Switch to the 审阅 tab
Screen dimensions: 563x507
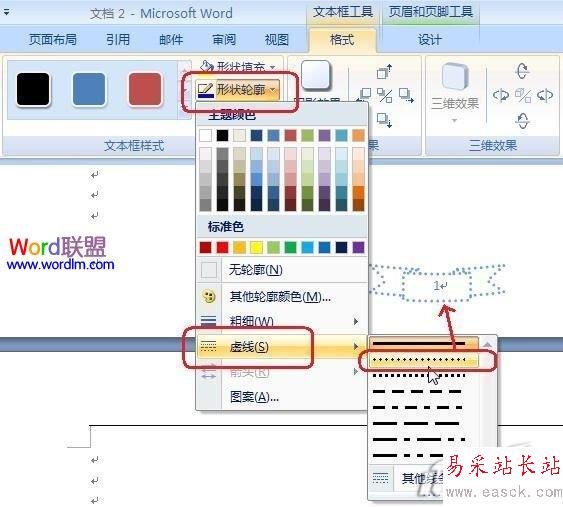point(224,39)
